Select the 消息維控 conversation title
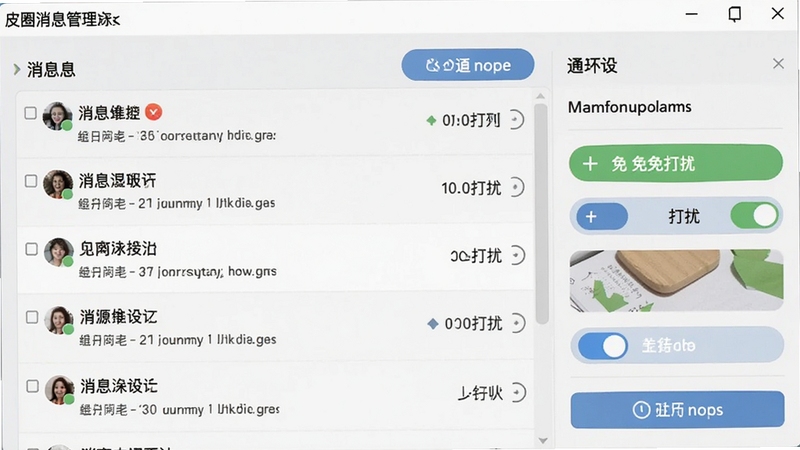The image size is (800, 450). [109, 113]
